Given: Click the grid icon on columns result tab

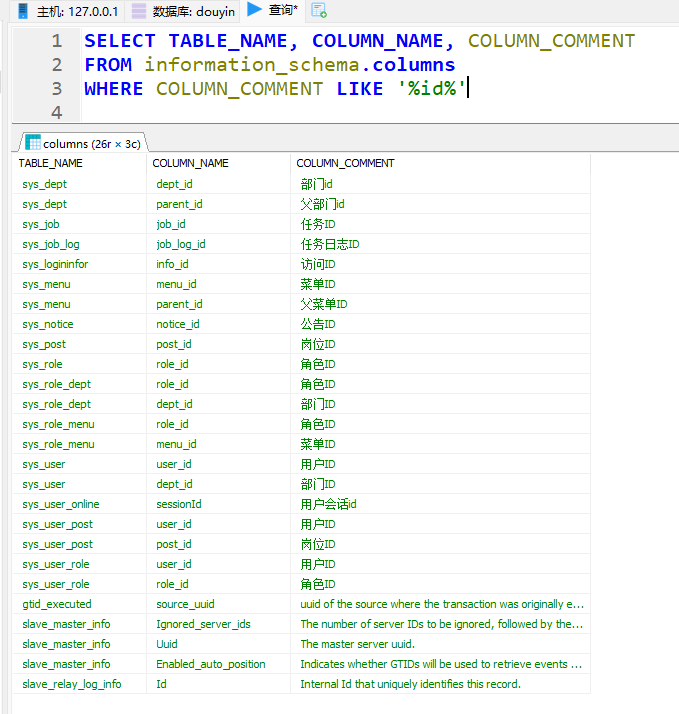Looking at the screenshot, I should pos(33,143).
